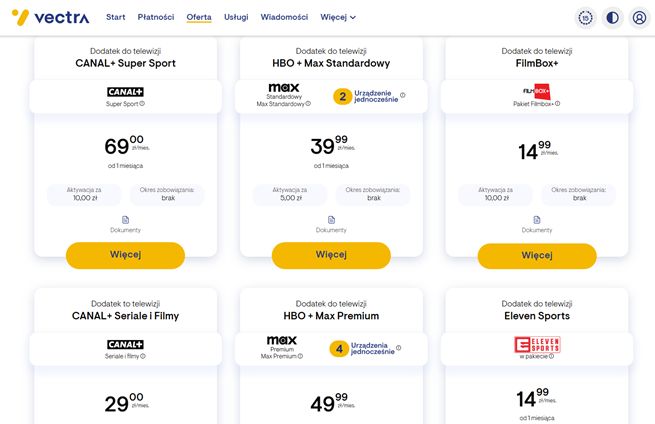
Task: Toggle the high-contrast mode icon
Action: point(613,17)
